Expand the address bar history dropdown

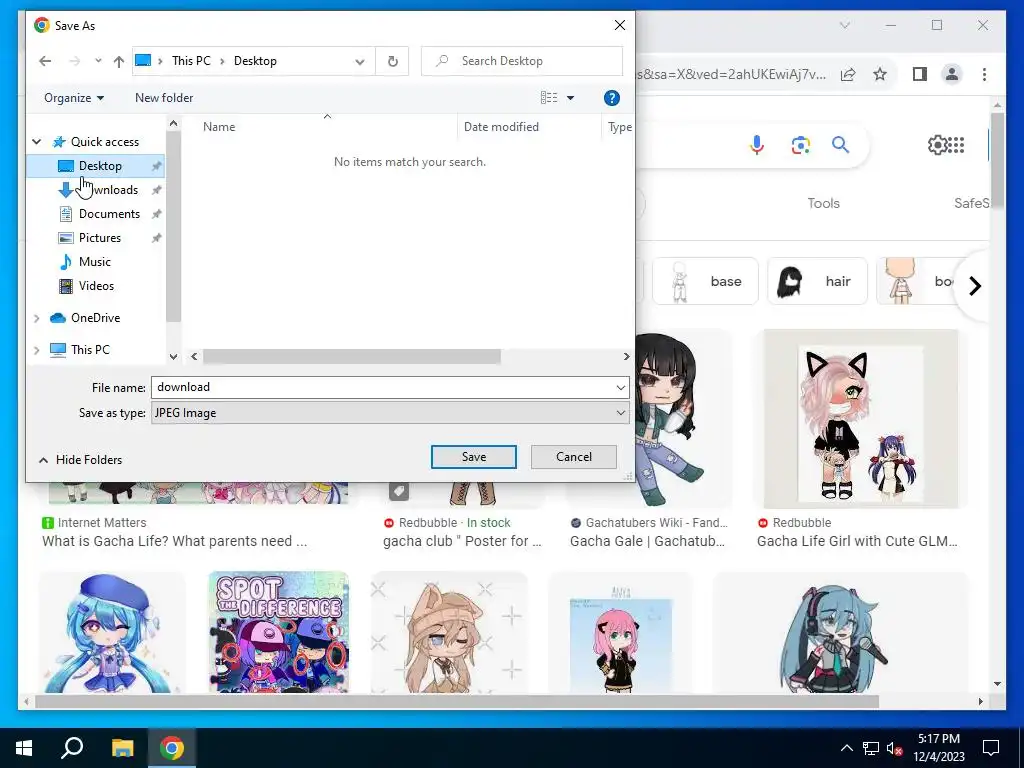click(x=360, y=61)
